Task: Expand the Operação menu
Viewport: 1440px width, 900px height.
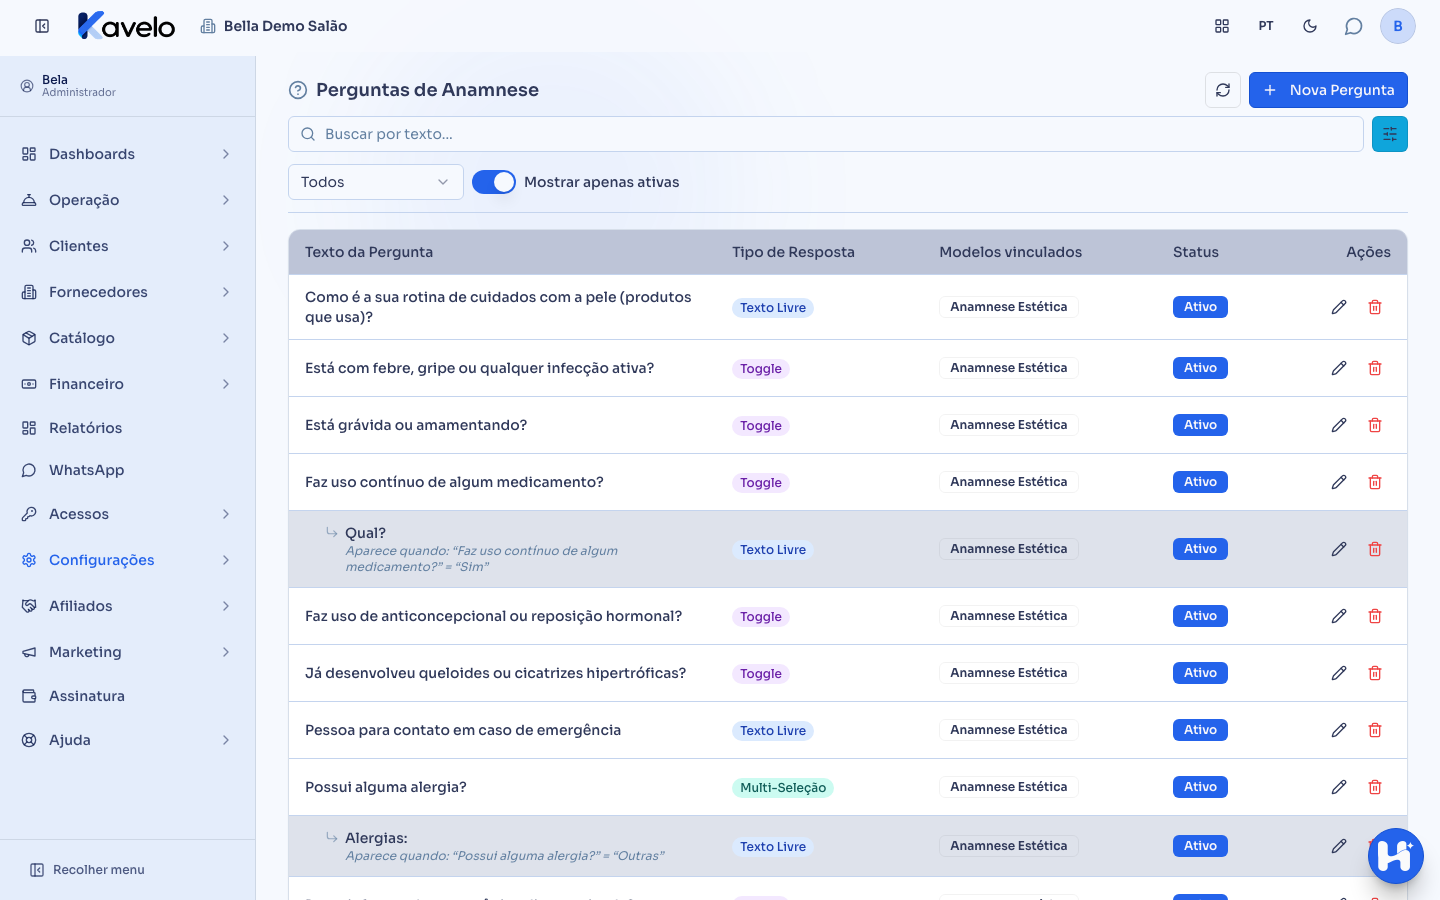Action: (x=128, y=200)
